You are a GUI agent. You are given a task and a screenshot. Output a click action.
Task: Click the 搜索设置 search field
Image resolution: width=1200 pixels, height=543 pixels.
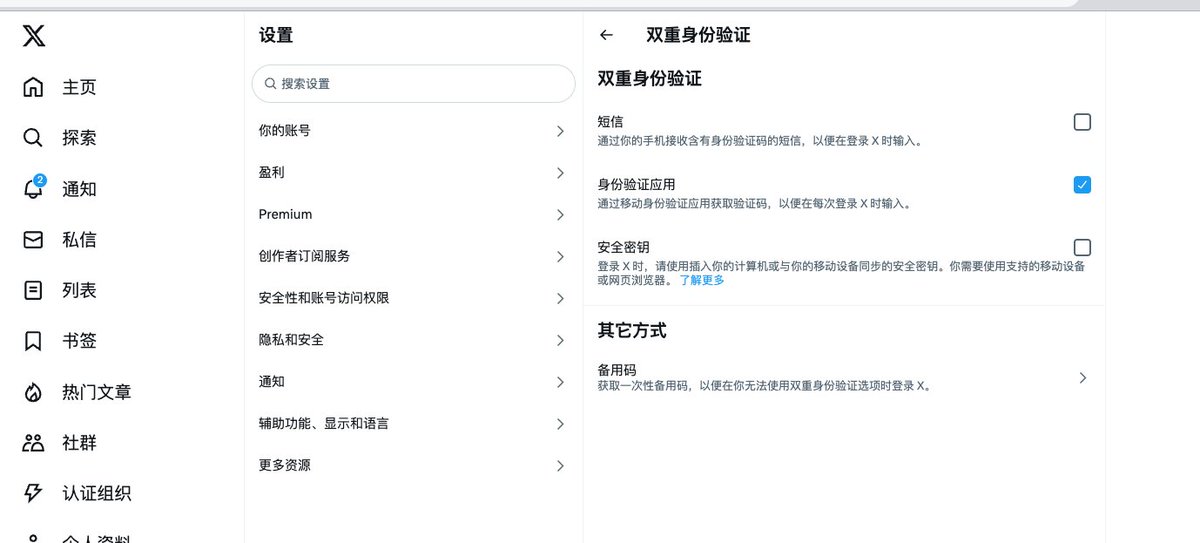(414, 84)
